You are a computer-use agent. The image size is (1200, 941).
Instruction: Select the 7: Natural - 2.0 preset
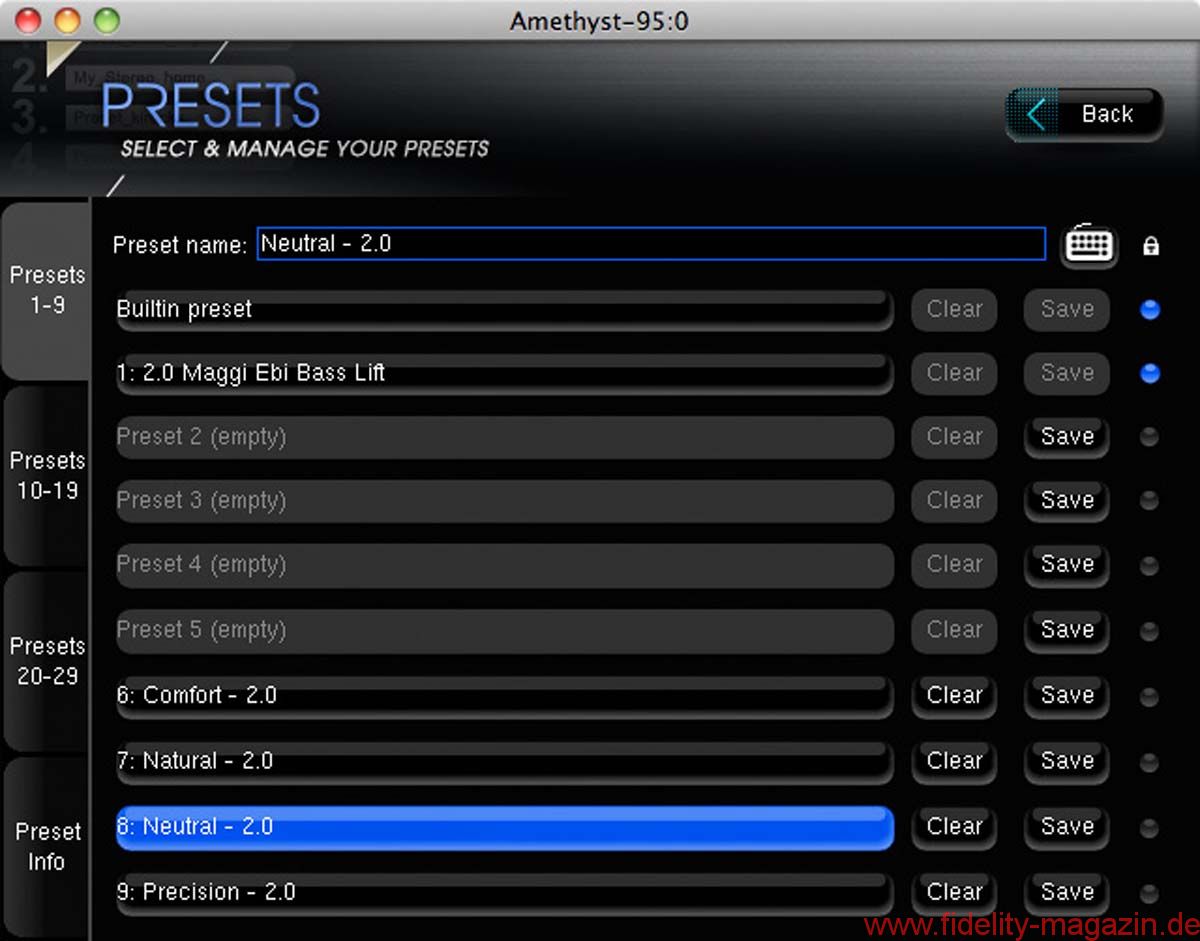tap(505, 762)
